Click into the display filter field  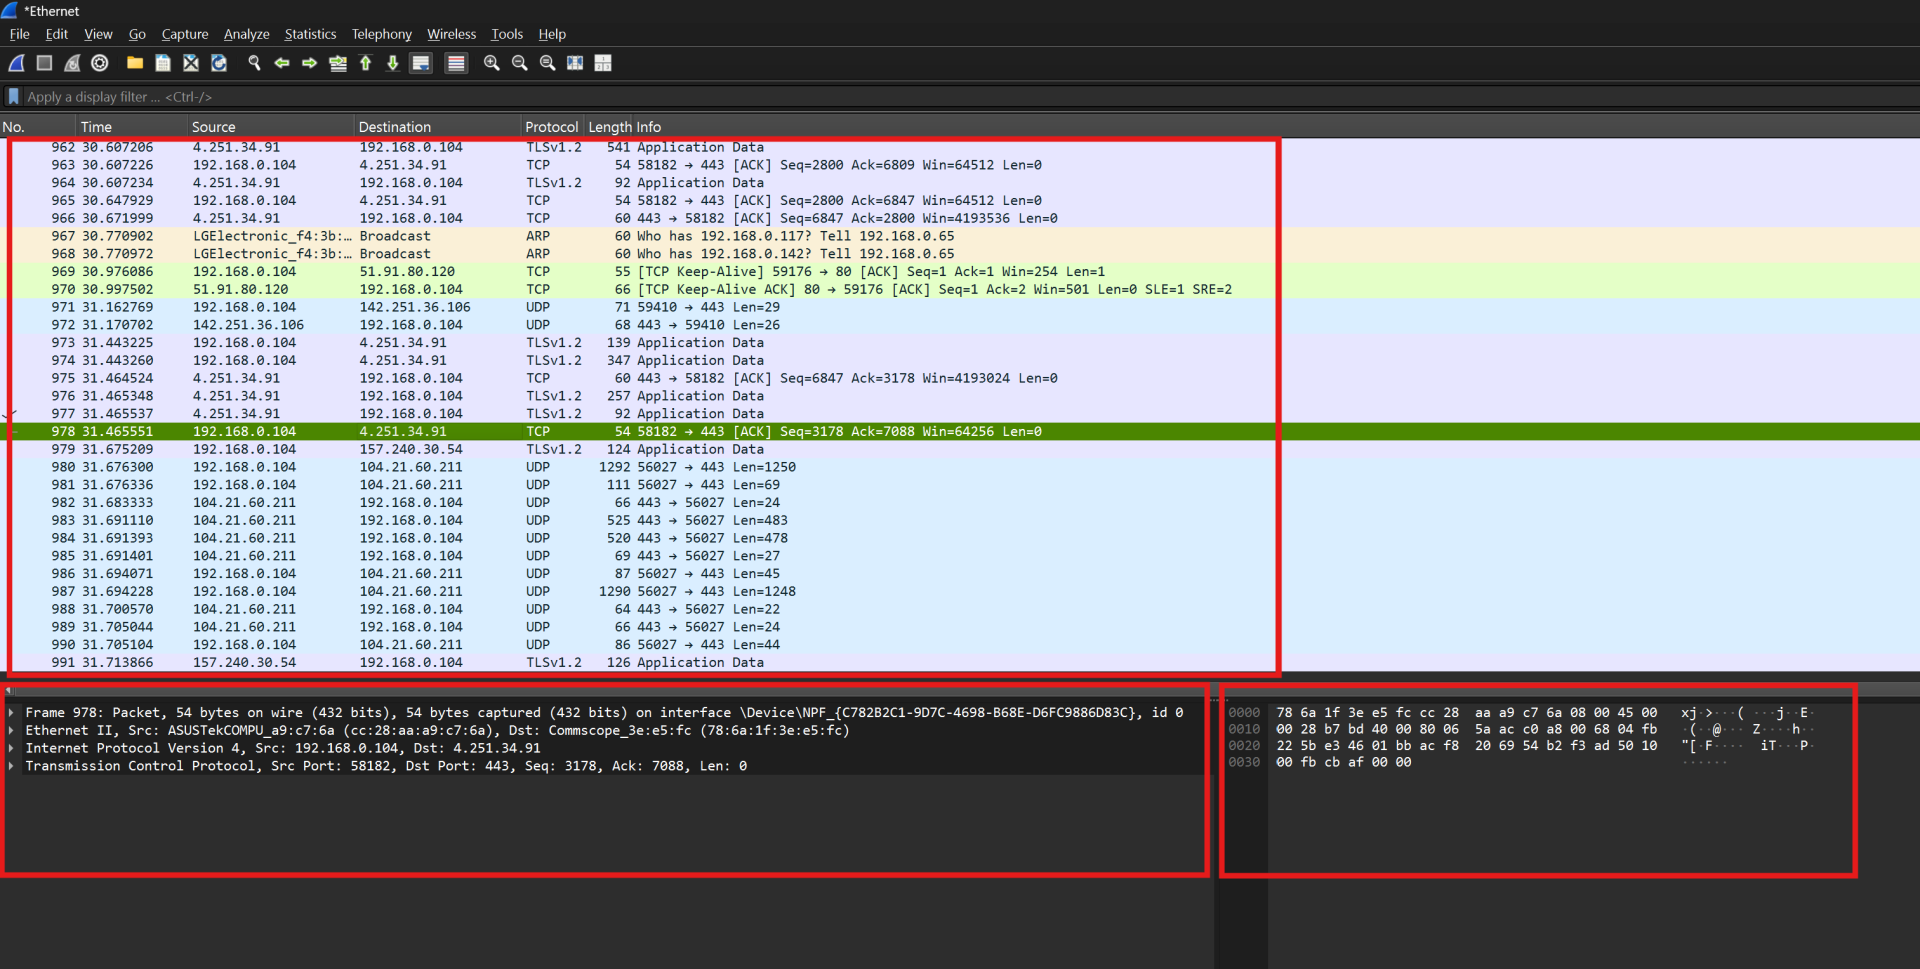click(x=600, y=97)
